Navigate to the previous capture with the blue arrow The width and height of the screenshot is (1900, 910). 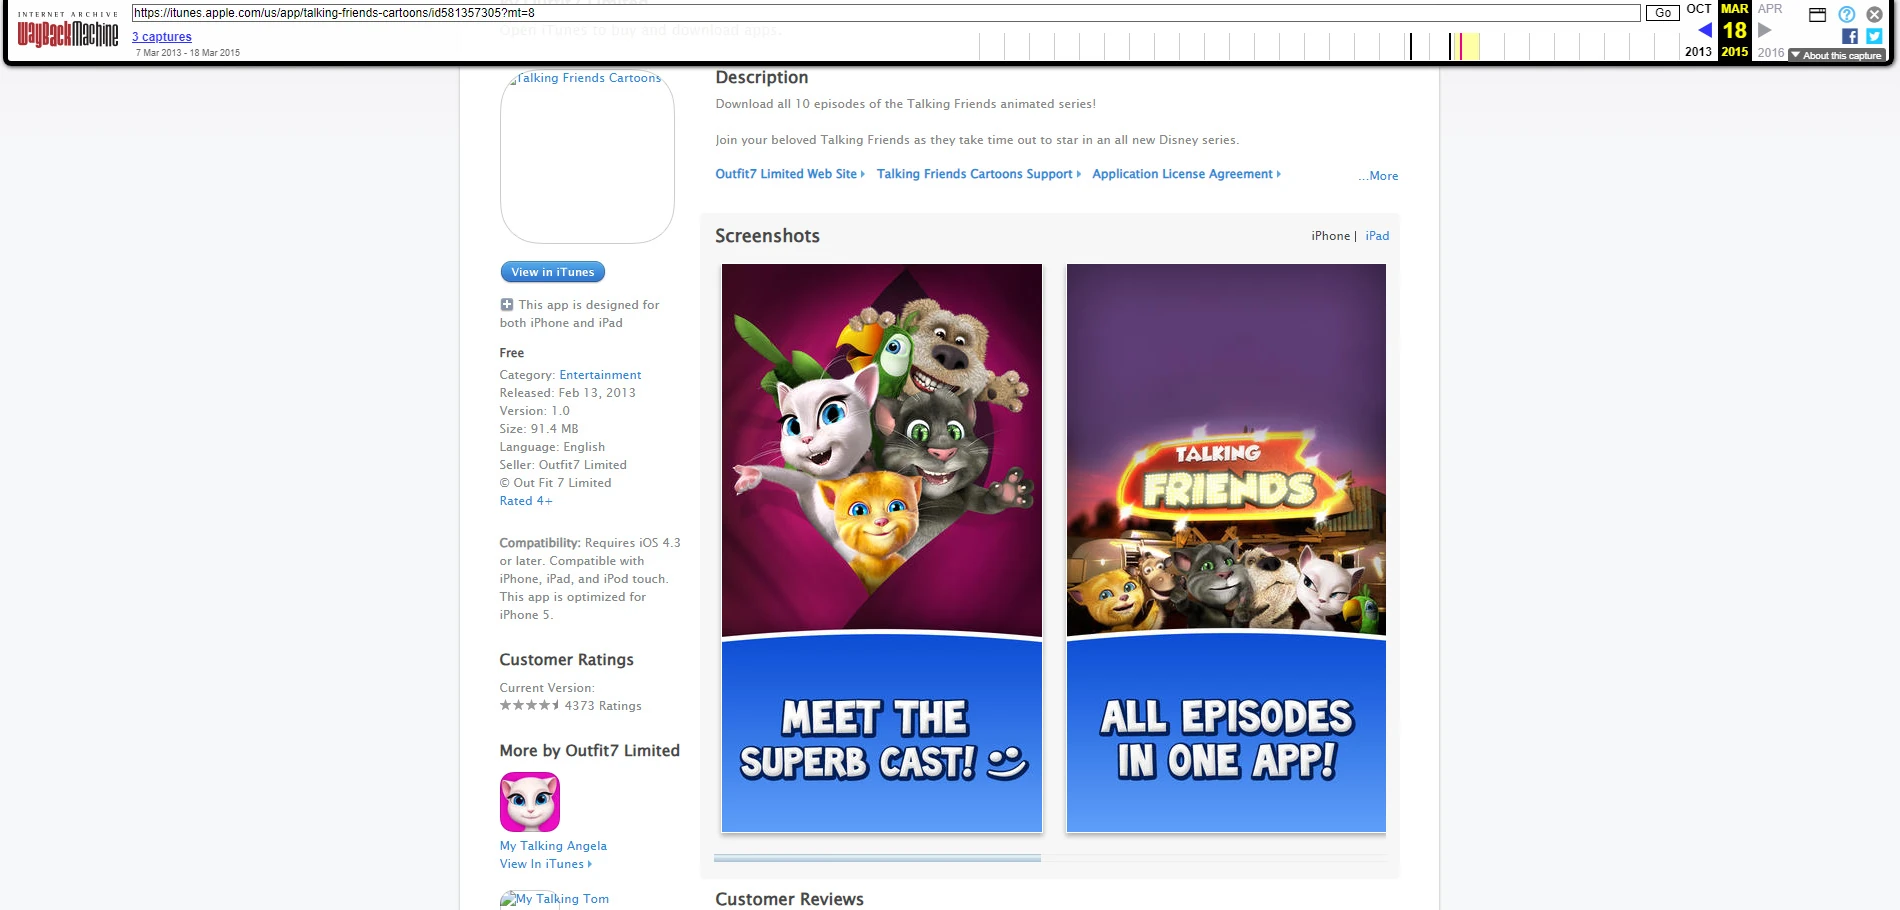point(1705,29)
